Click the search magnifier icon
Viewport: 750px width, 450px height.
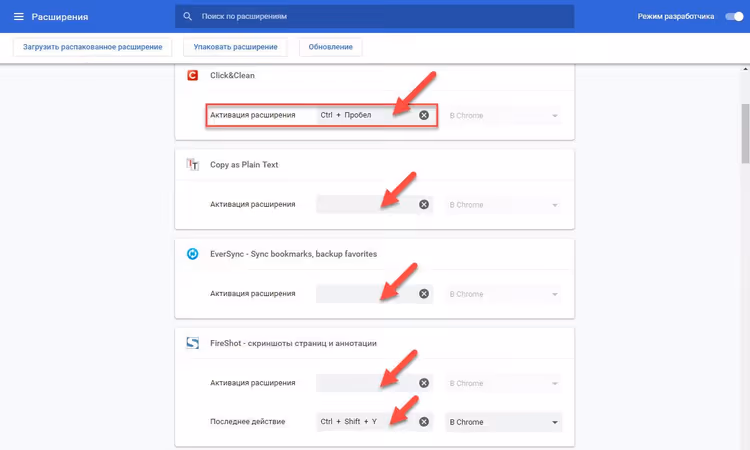[x=188, y=16]
